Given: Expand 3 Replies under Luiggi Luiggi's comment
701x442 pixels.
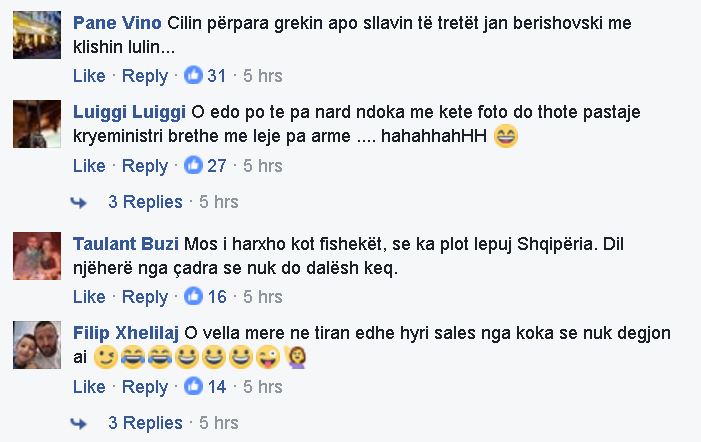Looking at the screenshot, I should (145, 202).
